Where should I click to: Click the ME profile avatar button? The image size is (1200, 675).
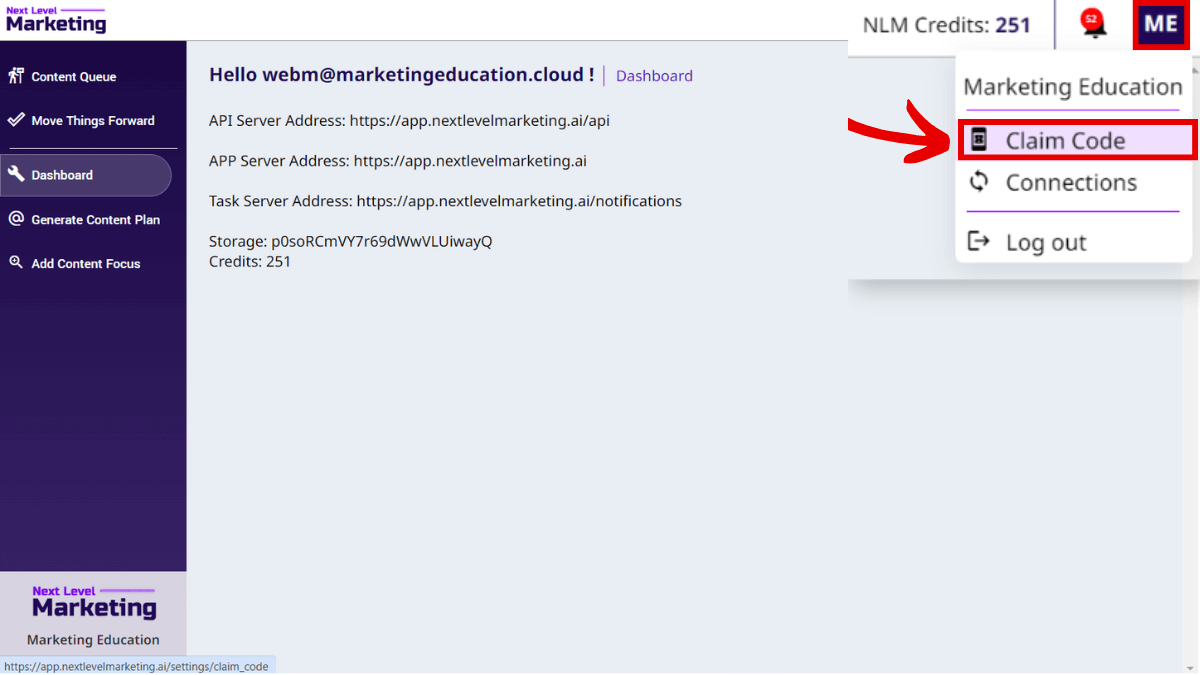pyautogui.click(x=1161, y=24)
